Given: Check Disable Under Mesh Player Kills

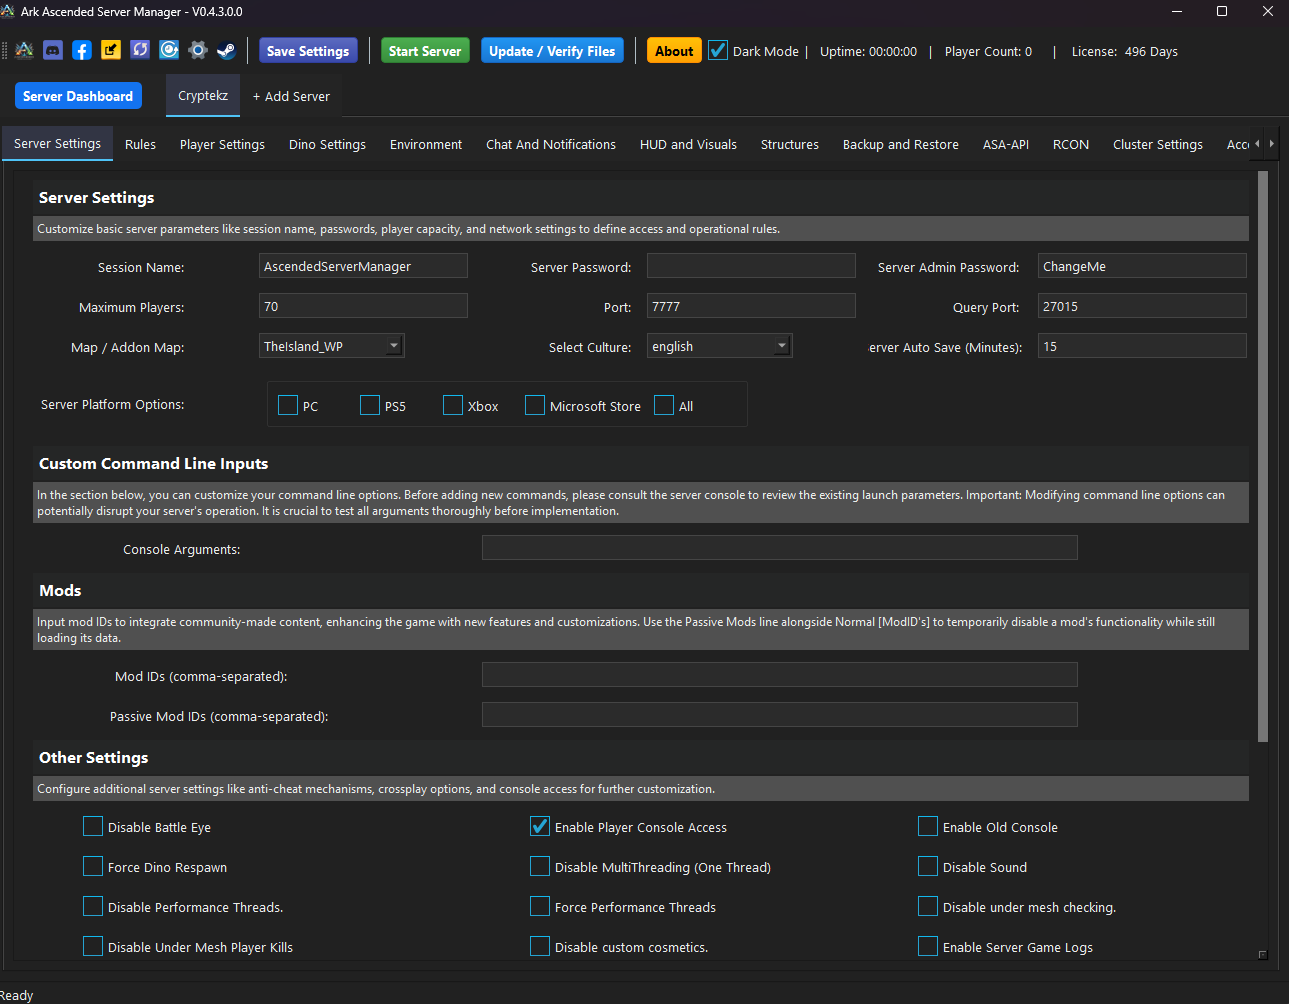Looking at the screenshot, I should click(x=93, y=946).
